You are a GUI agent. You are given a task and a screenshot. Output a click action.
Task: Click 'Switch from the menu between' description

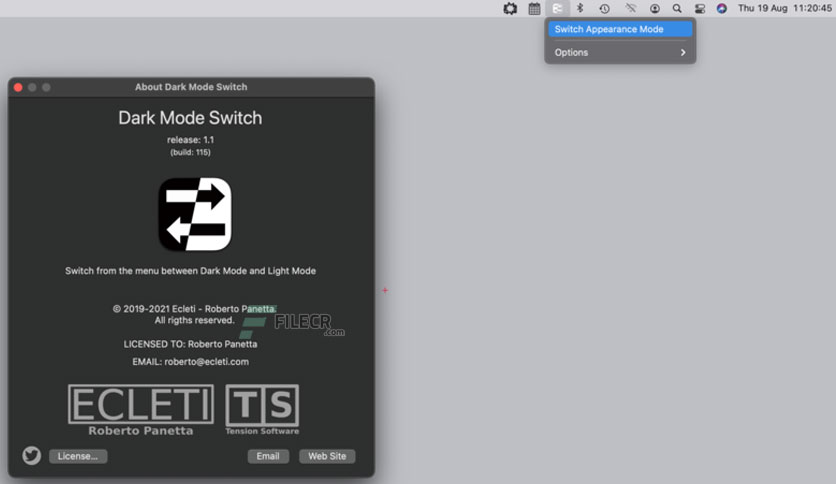pyautogui.click(x=190, y=271)
